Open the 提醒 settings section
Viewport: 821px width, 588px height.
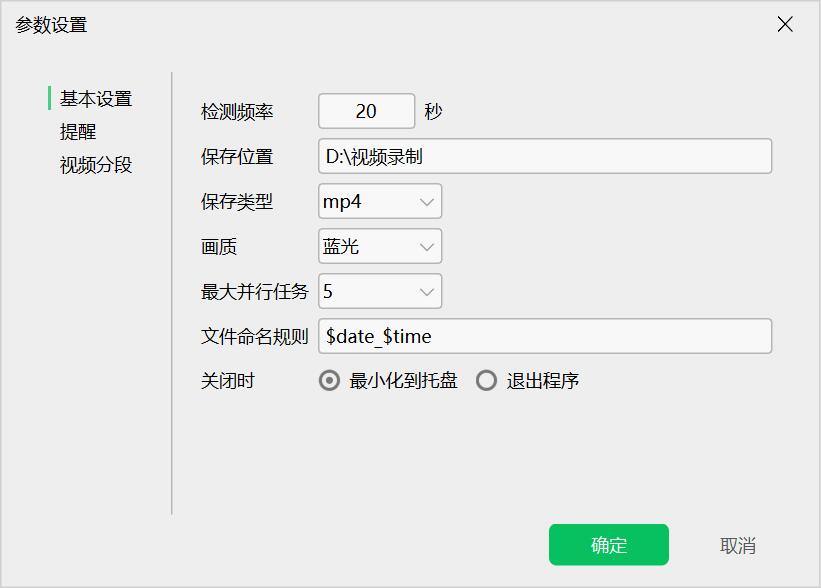(78, 132)
